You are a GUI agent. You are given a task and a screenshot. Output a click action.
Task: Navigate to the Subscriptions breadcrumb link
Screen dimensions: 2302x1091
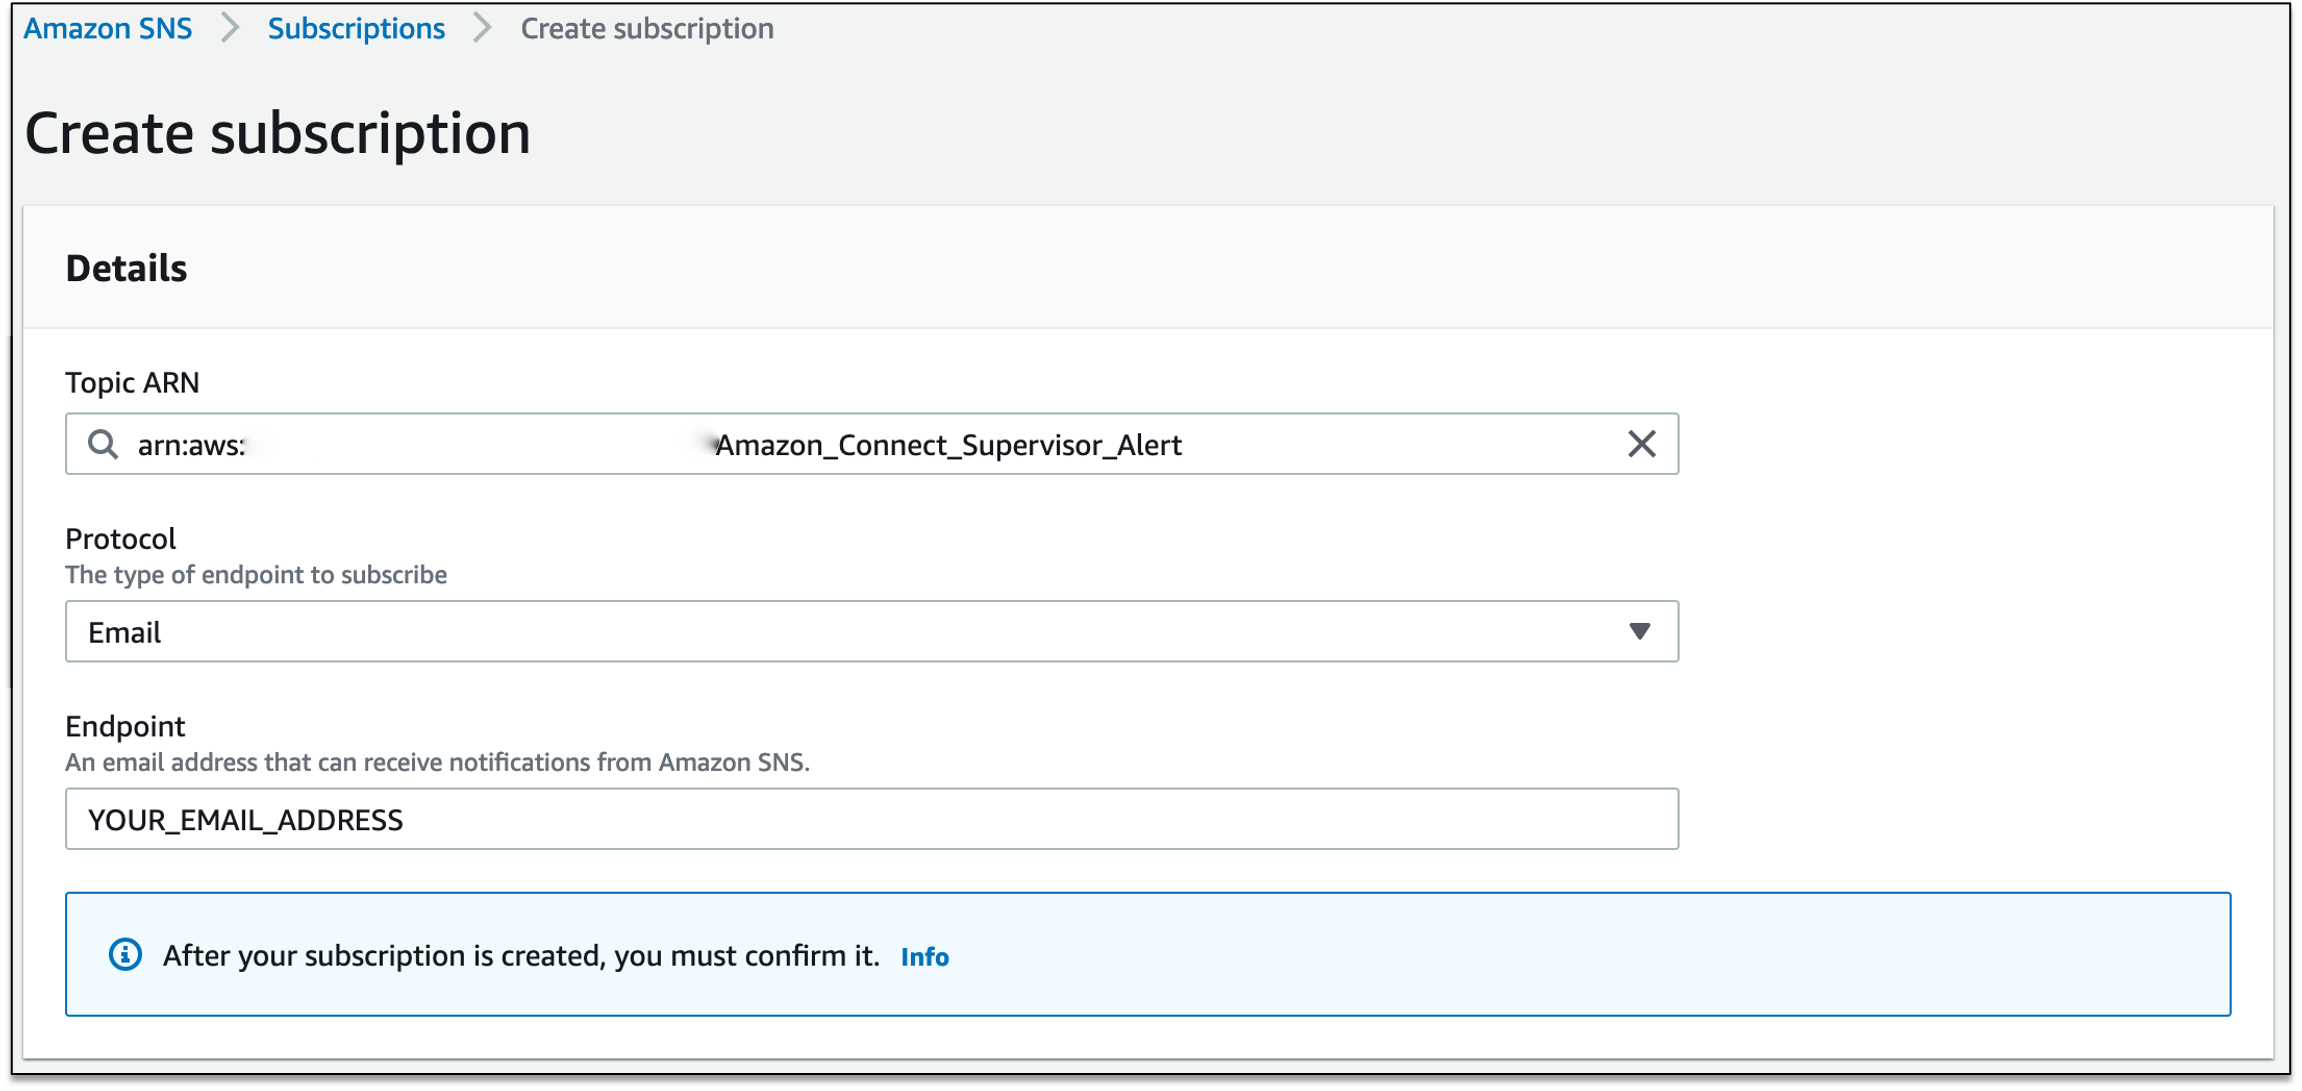tap(356, 28)
